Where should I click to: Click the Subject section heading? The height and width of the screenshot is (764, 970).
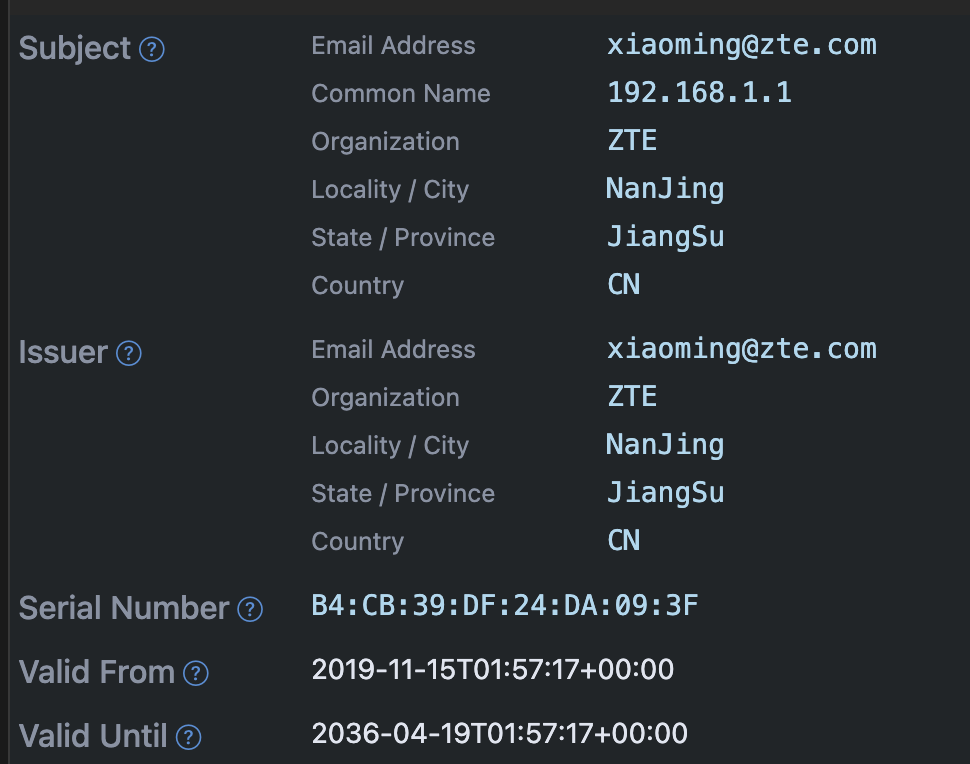[x=75, y=49]
